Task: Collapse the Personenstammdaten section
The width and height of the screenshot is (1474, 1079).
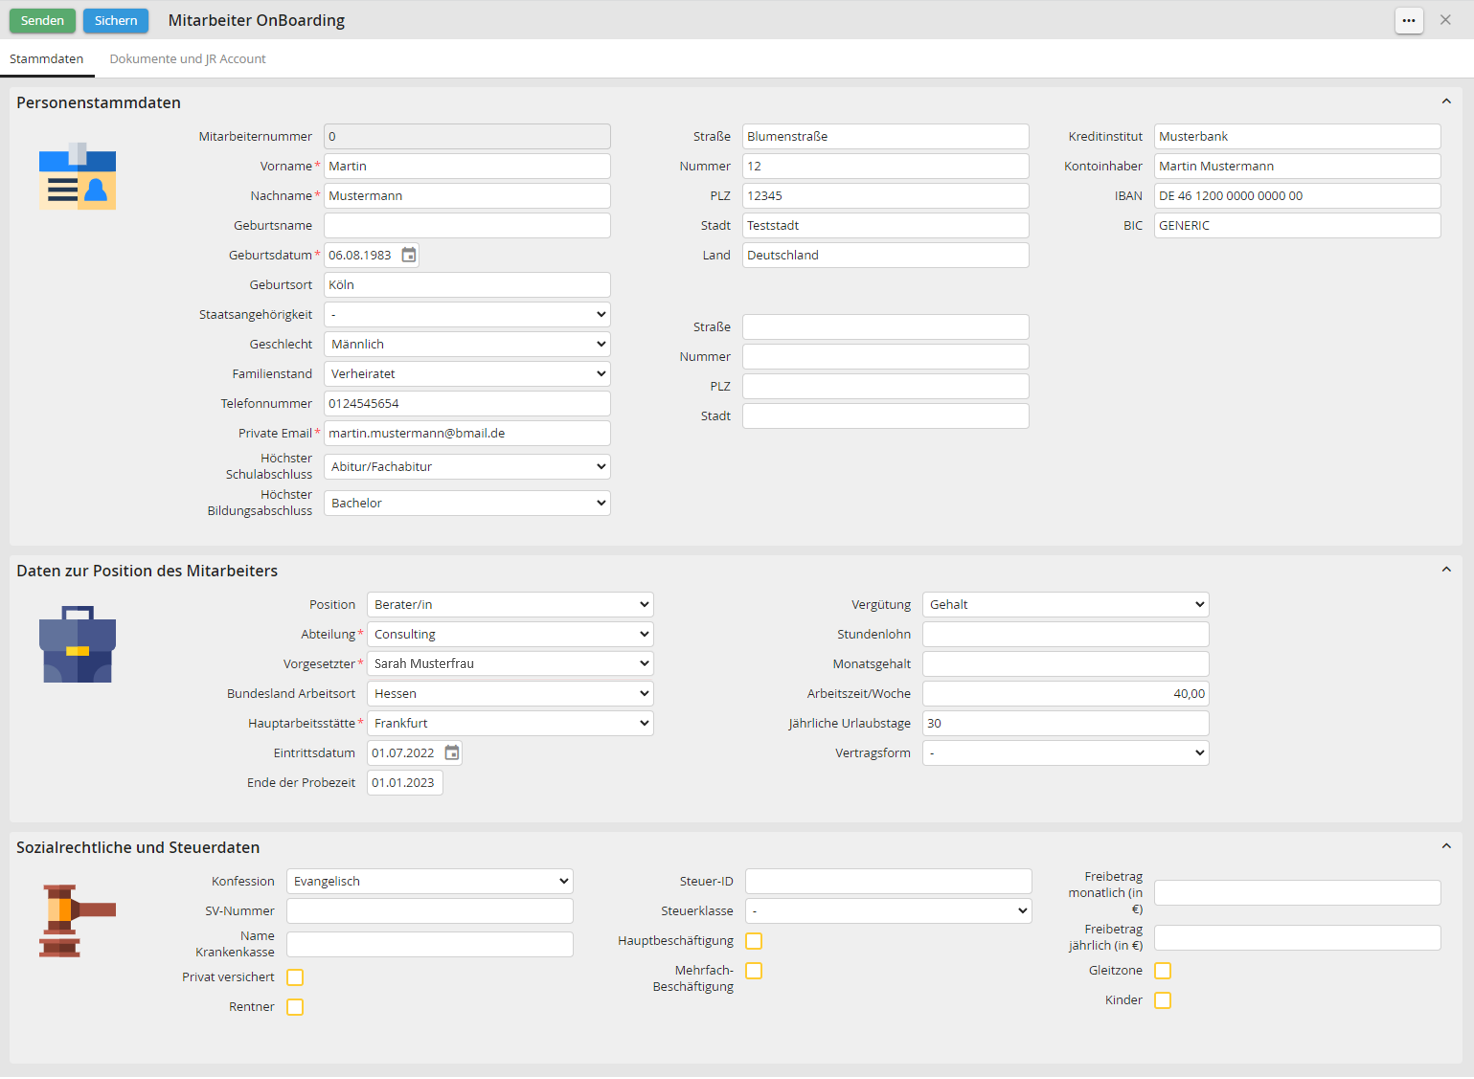Action: tap(1445, 102)
